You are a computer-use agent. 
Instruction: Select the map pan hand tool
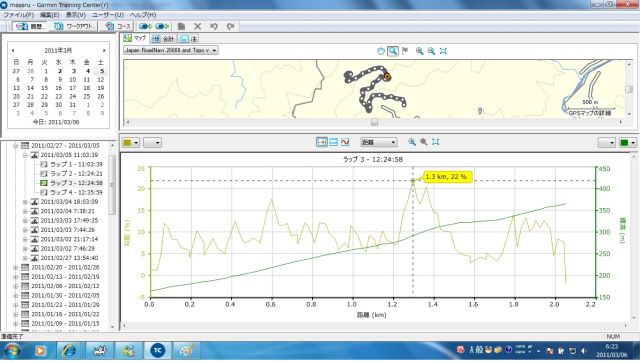380,51
